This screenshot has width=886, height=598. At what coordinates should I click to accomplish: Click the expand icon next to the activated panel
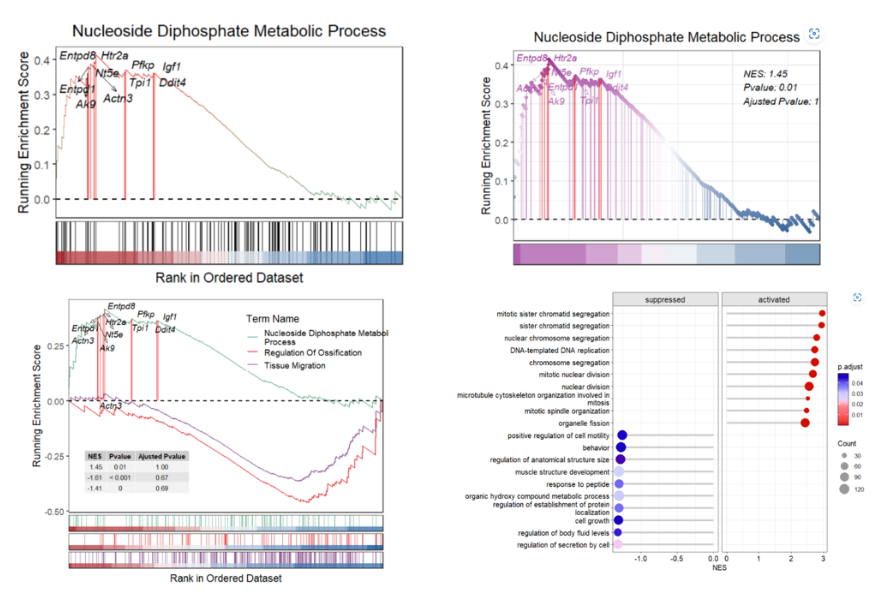(x=857, y=298)
